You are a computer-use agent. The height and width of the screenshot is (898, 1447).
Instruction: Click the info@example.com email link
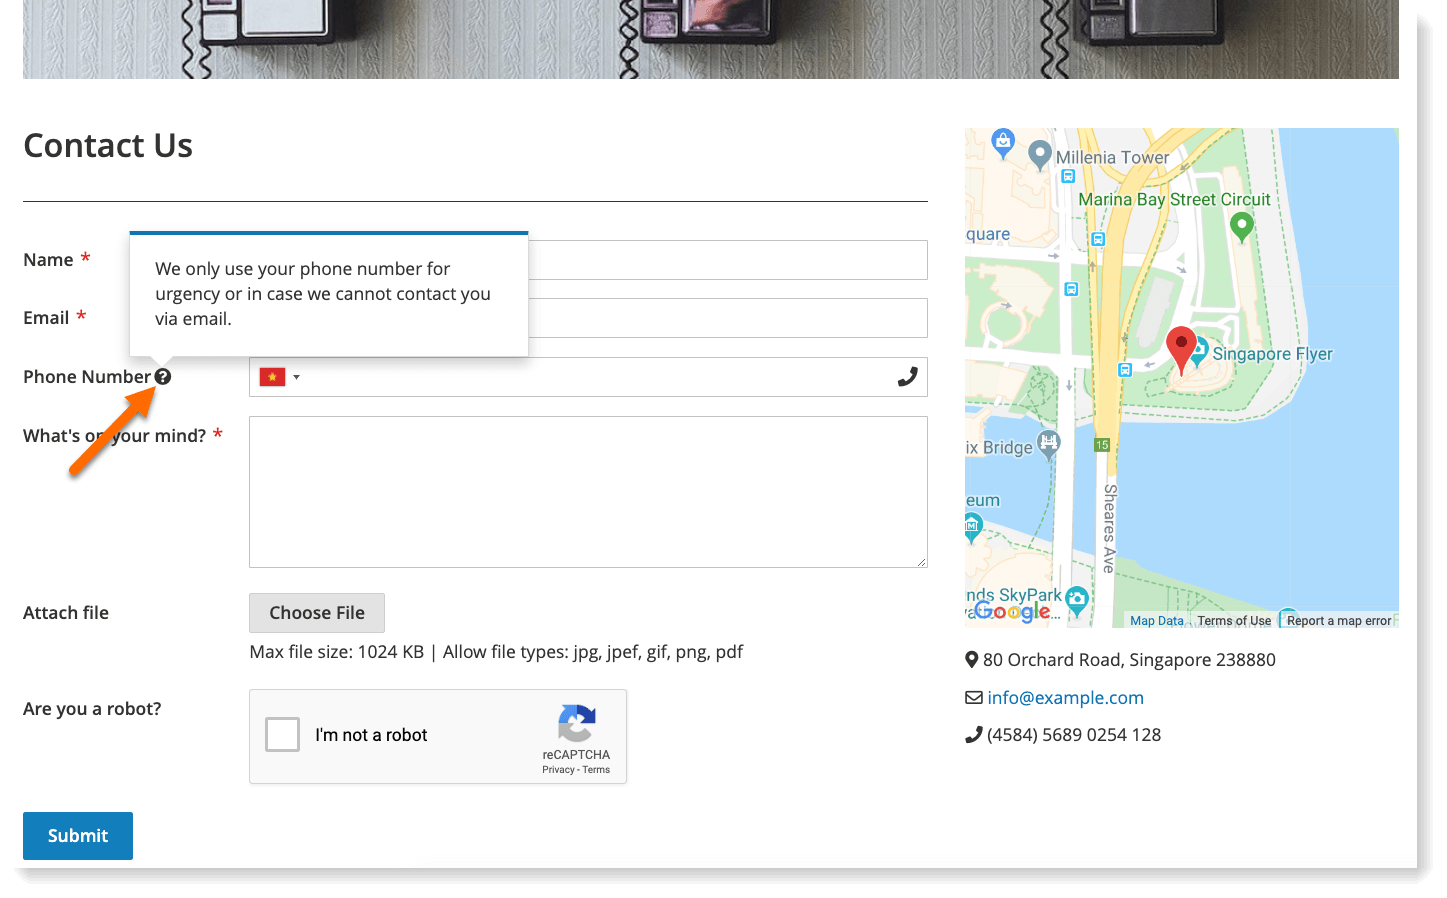[1065, 698]
